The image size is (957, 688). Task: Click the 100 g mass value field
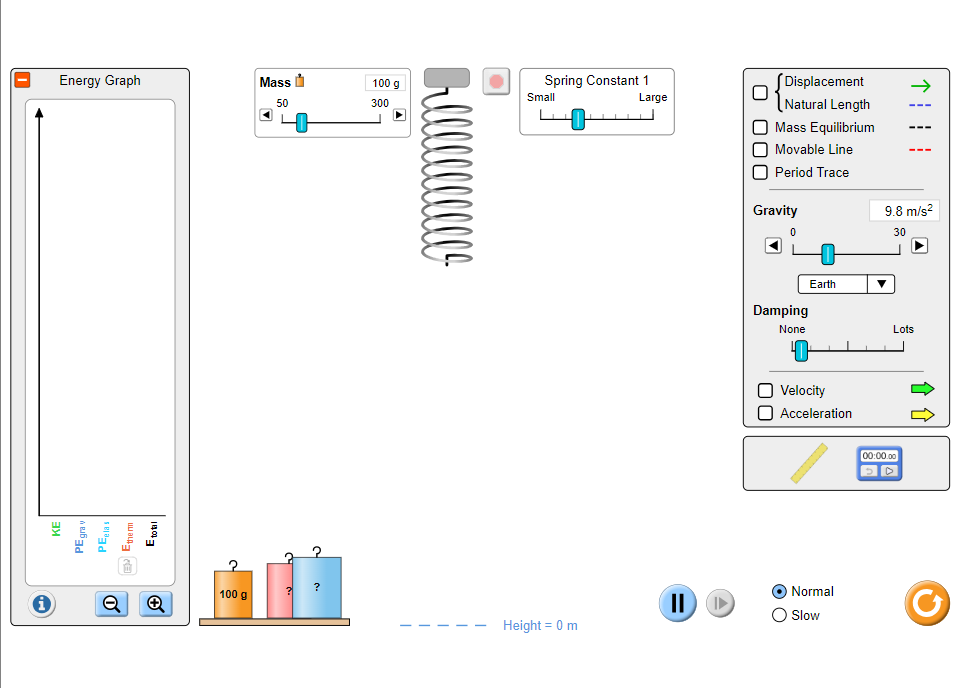tap(385, 83)
